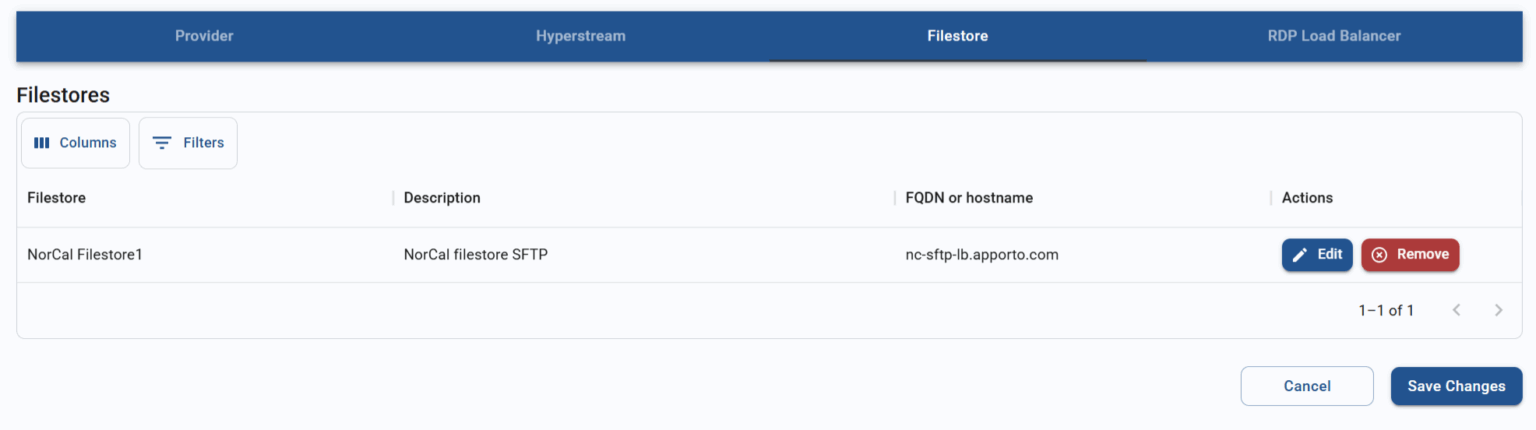This screenshot has width=1536, height=430.
Task: Click the NorCal filestore SFTP description cell
Action: (x=475, y=255)
